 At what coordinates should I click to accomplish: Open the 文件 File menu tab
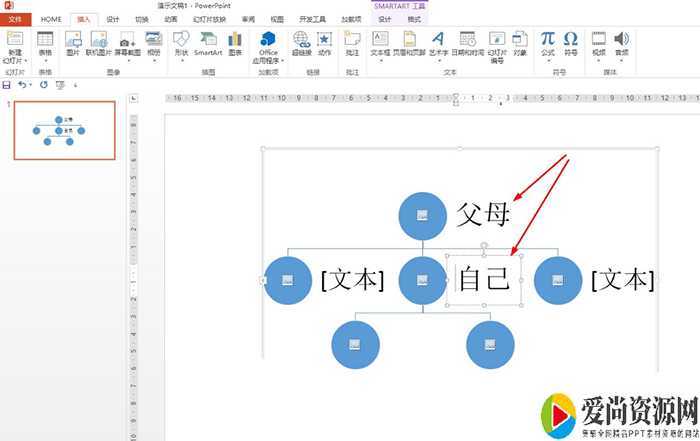point(15,19)
